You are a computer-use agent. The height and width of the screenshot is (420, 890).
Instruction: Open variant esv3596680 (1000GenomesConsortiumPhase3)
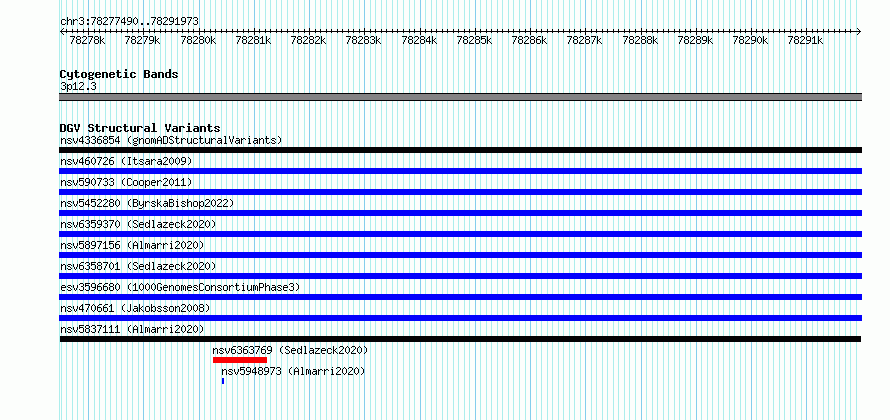[180, 287]
